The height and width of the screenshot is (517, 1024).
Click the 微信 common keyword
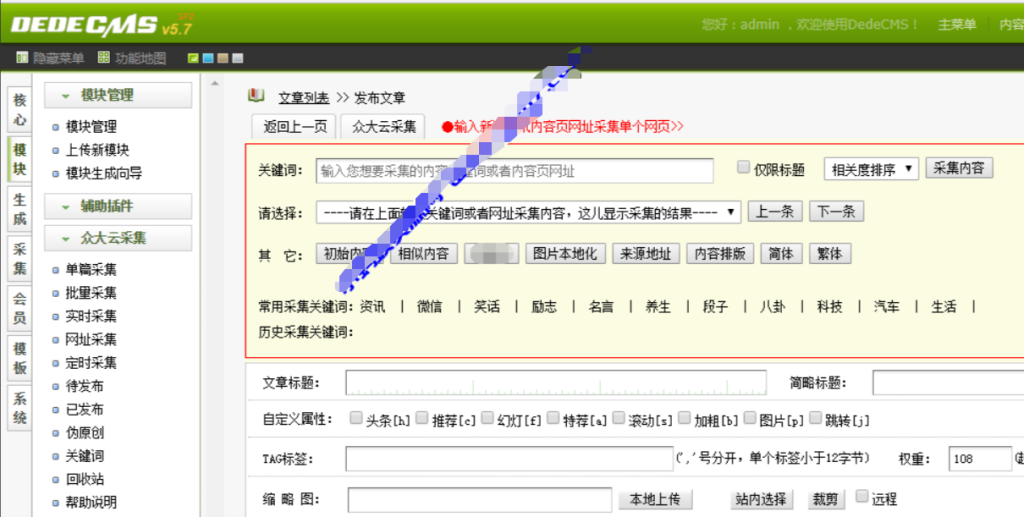429,307
